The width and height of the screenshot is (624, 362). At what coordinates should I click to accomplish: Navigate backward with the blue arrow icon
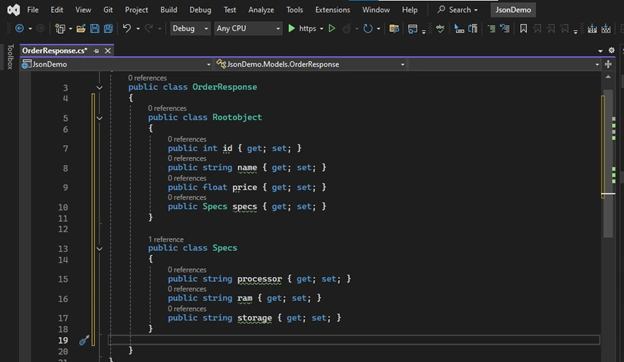click(19, 28)
